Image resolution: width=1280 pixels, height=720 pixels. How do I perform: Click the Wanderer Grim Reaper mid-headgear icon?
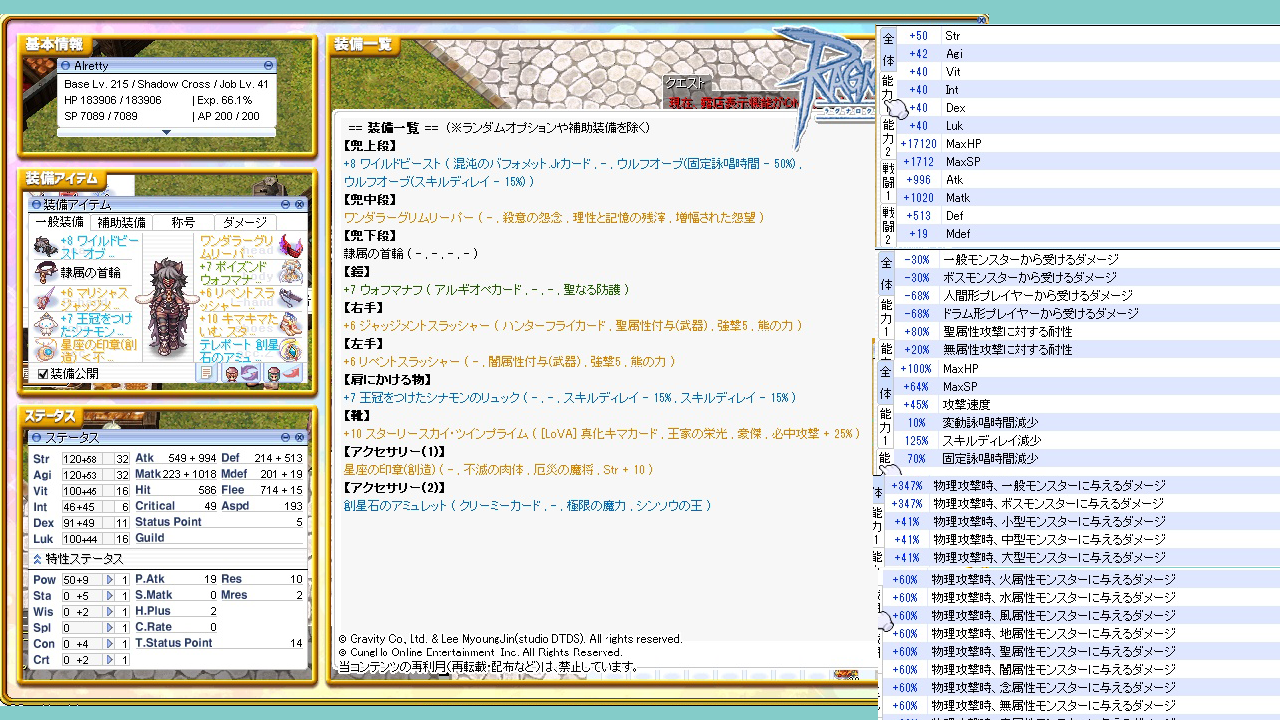click(x=290, y=247)
